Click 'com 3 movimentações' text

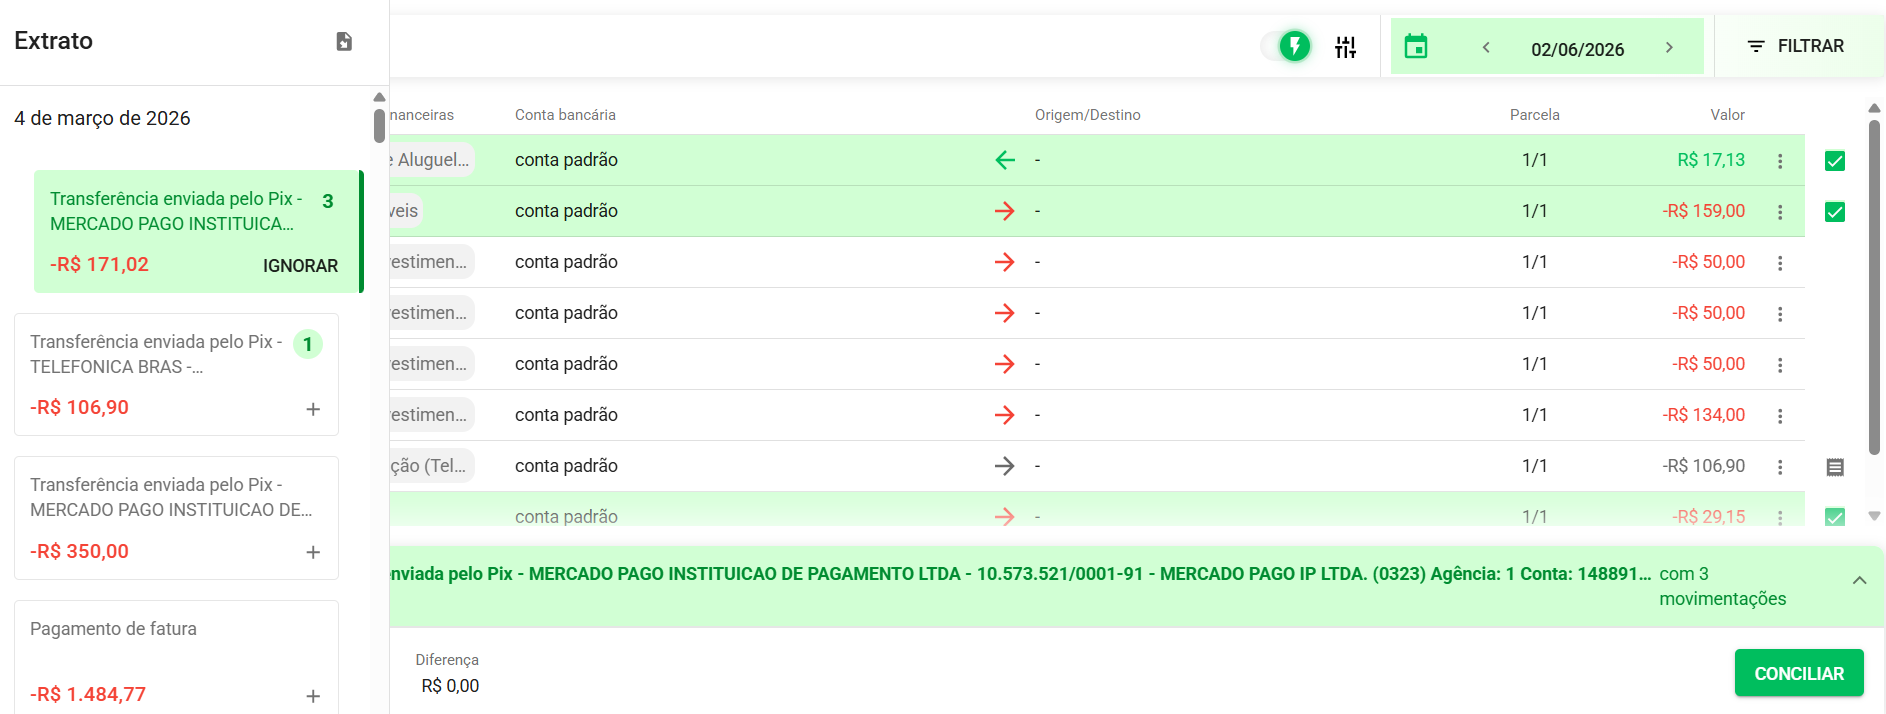tap(1722, 586)
